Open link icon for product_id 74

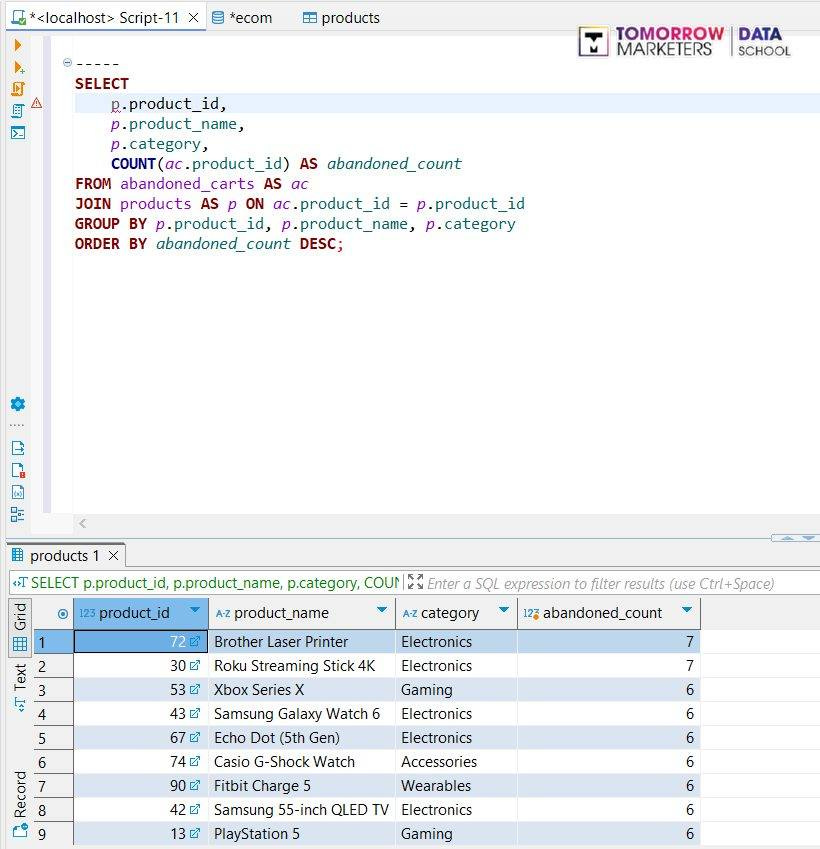(195, 761)
